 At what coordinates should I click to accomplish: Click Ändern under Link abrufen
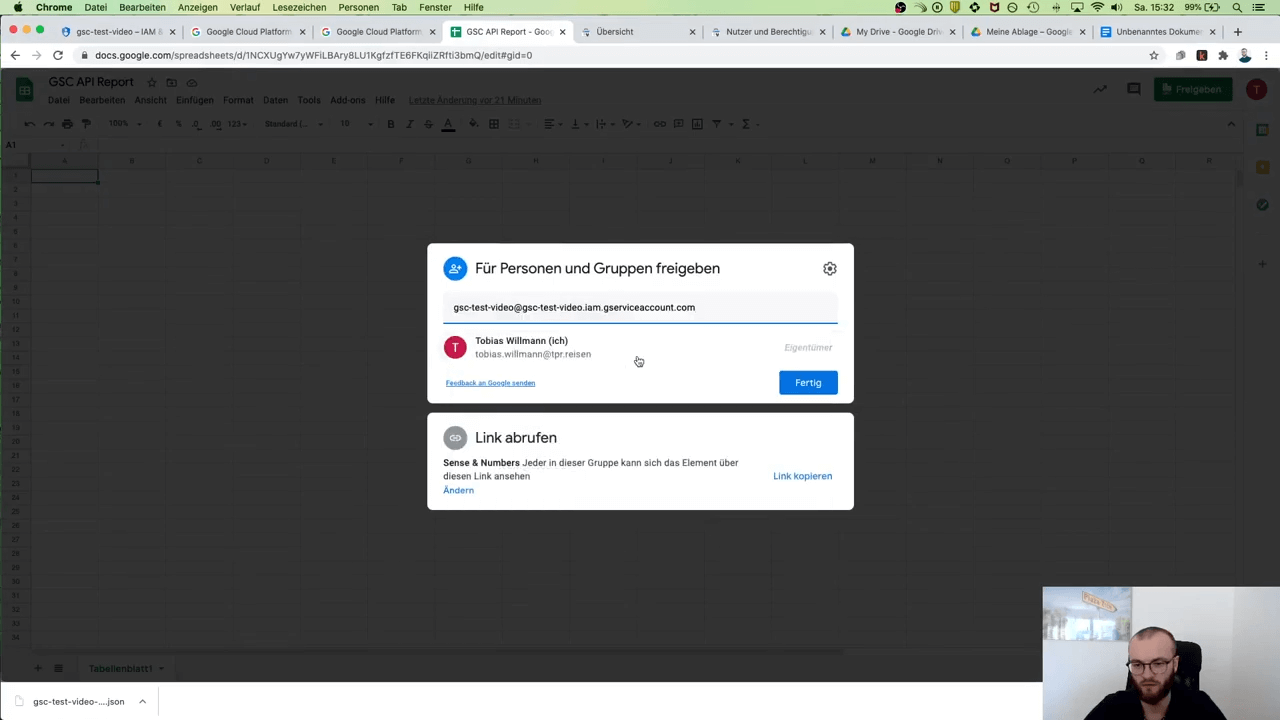point(458,490)
